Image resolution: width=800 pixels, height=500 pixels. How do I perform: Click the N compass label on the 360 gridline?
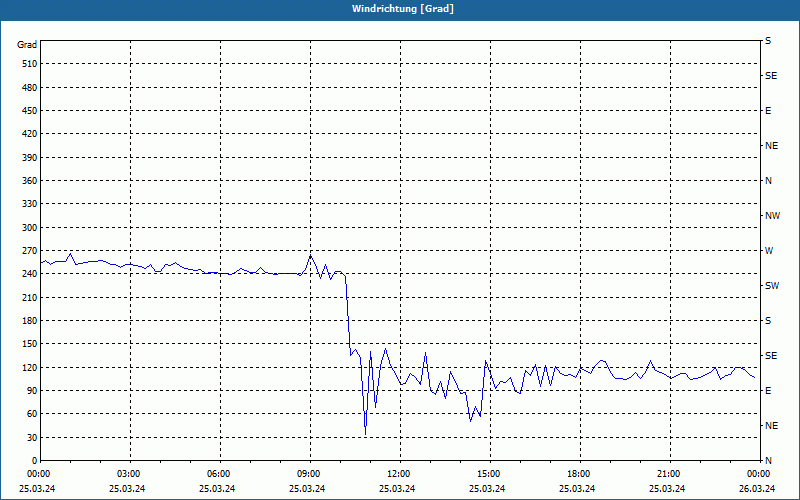(769, 181)
